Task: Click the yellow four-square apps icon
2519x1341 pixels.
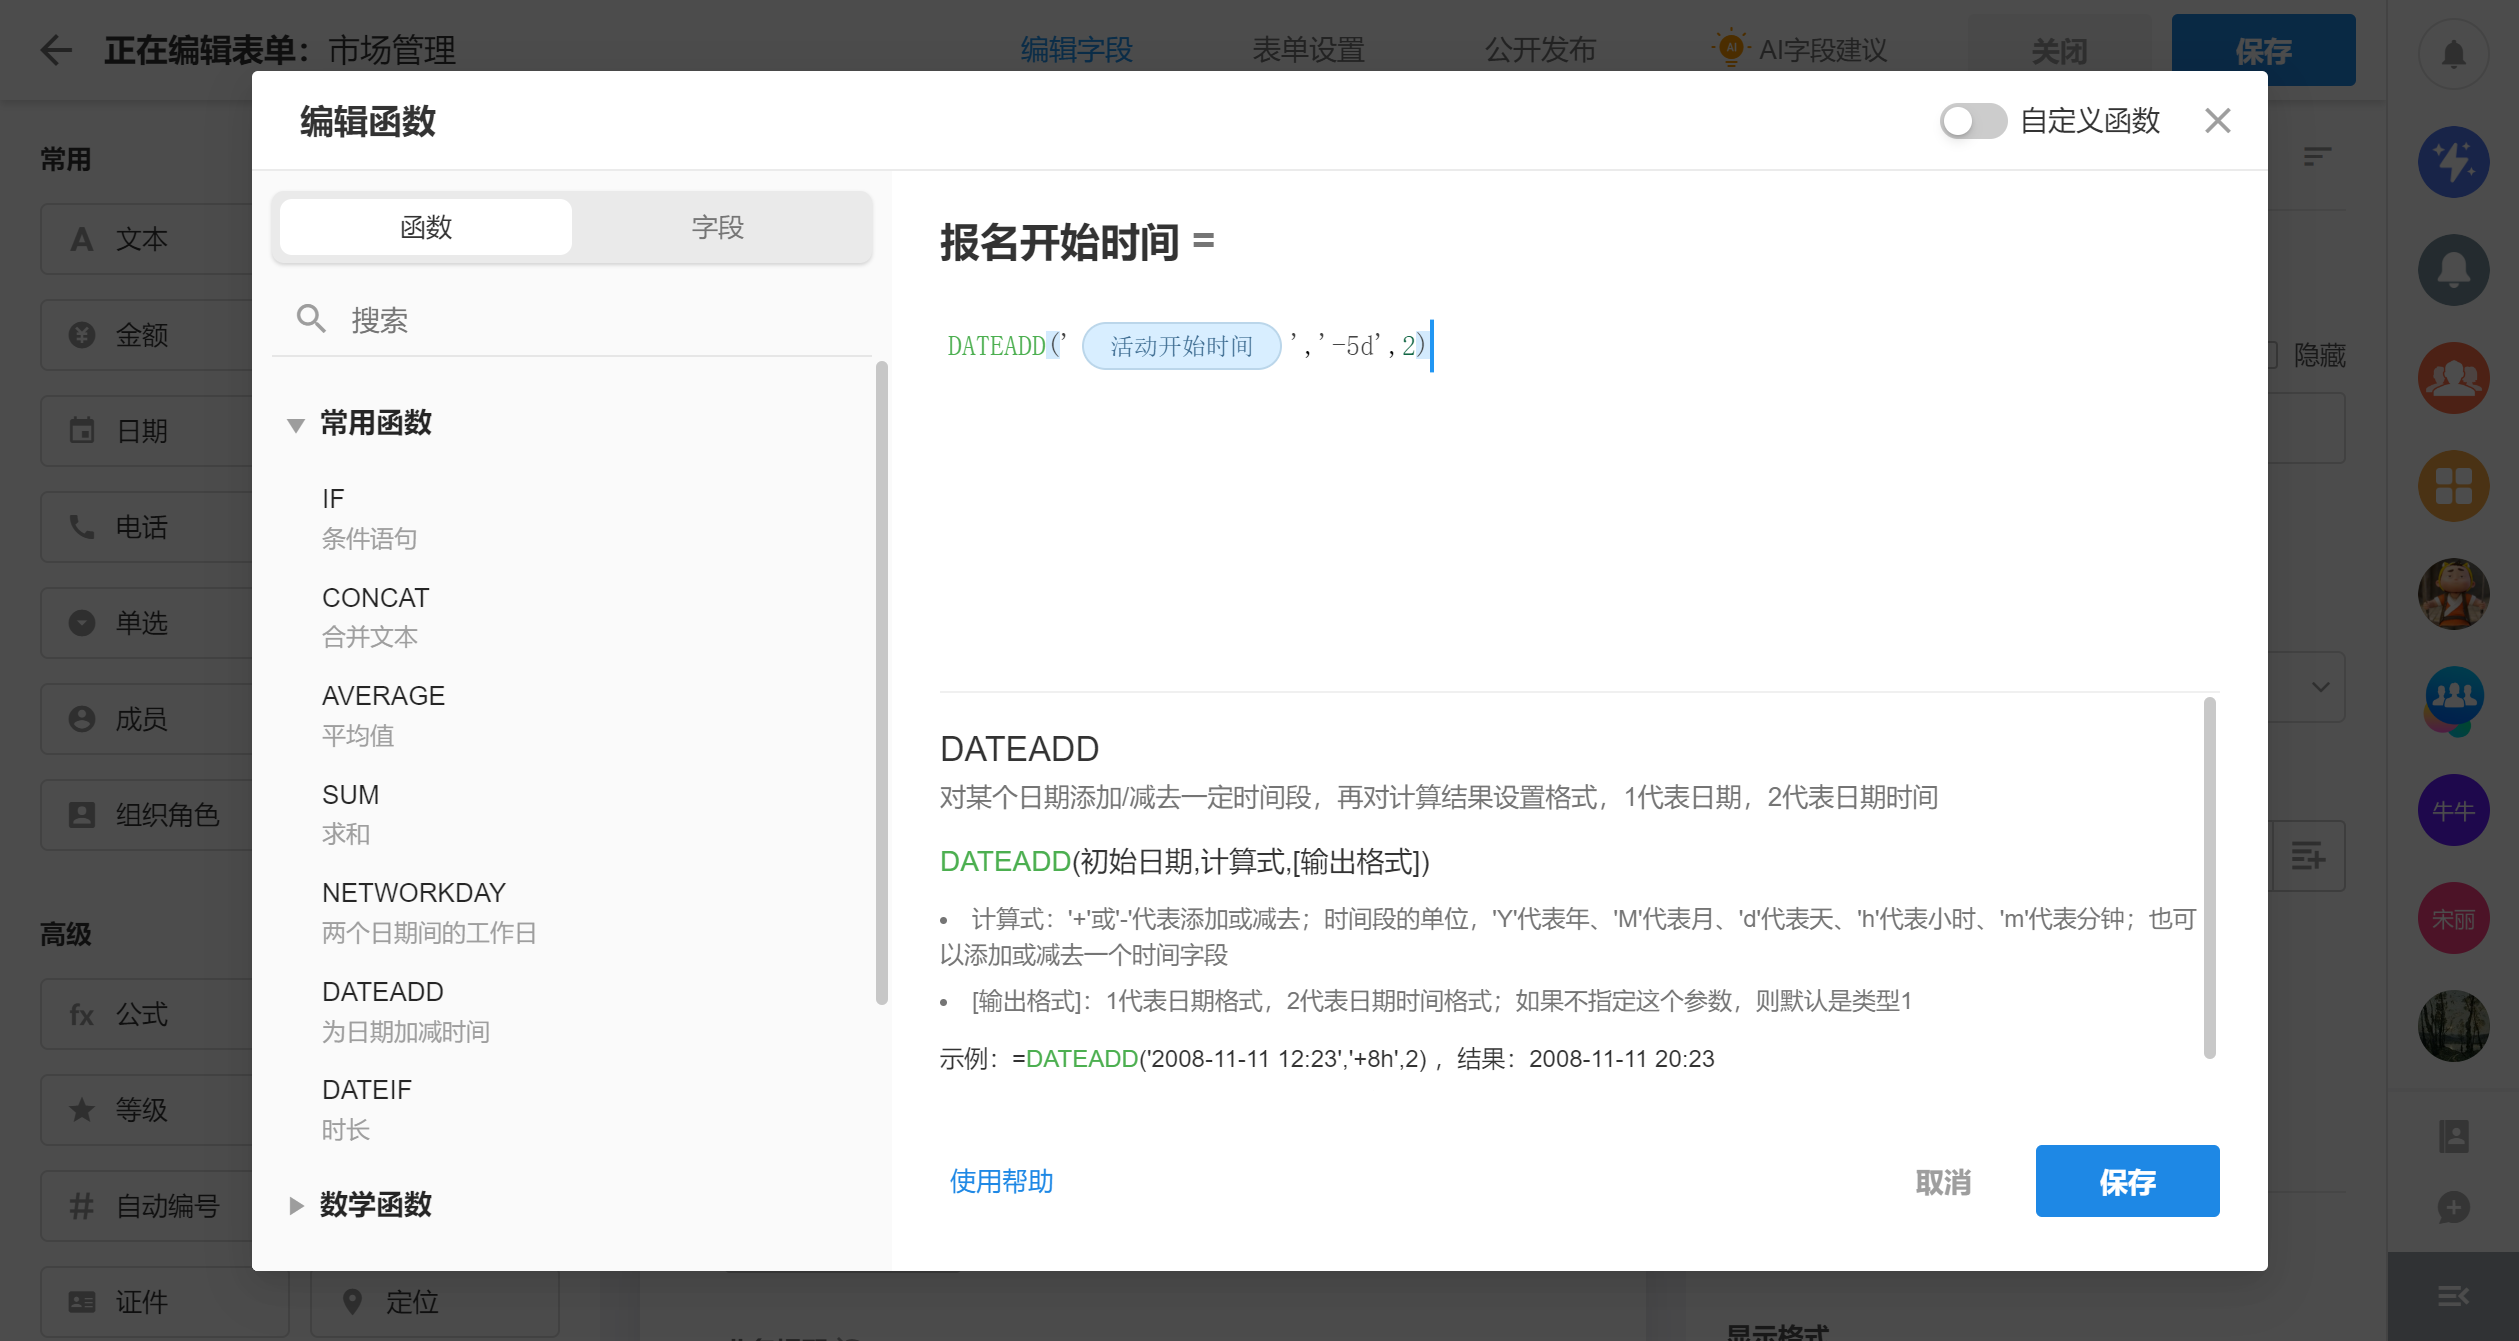Action: pyautogui.click(x=2453, y=486)
